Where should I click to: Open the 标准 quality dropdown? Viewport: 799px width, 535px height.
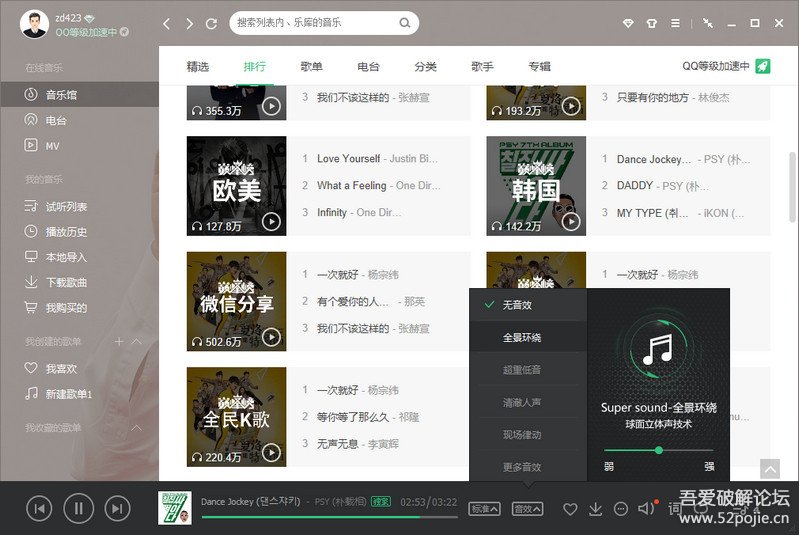pos(484,509)
